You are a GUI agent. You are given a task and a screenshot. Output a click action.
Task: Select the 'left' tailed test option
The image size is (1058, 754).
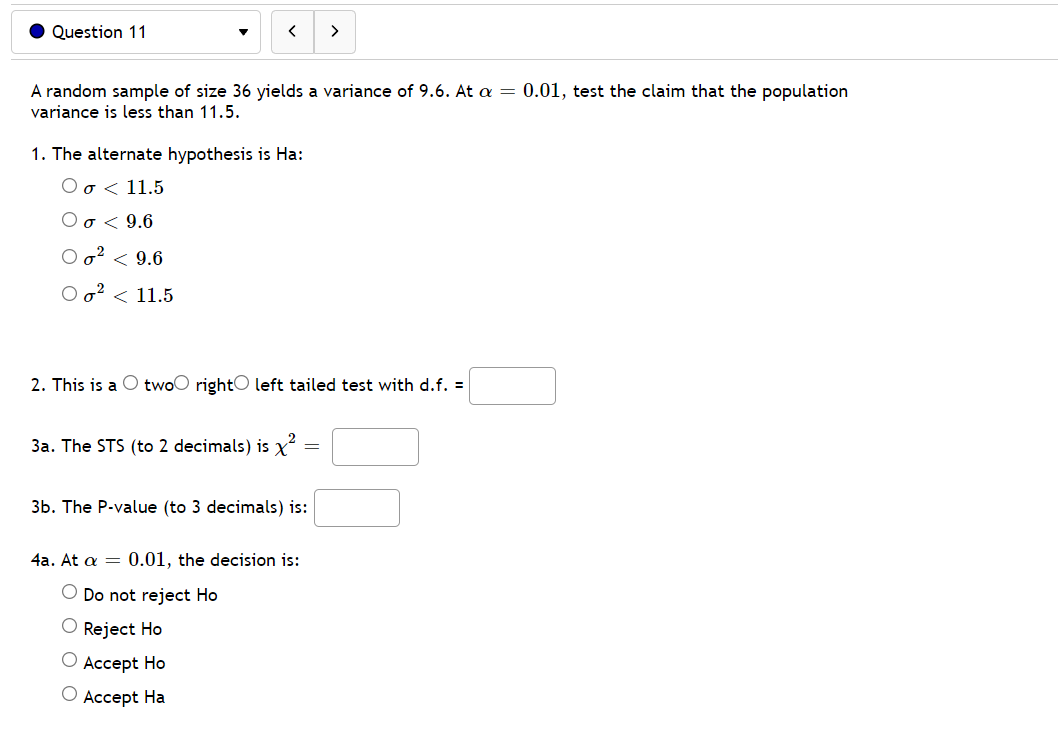pyautogui.click(x=239, y=381)
